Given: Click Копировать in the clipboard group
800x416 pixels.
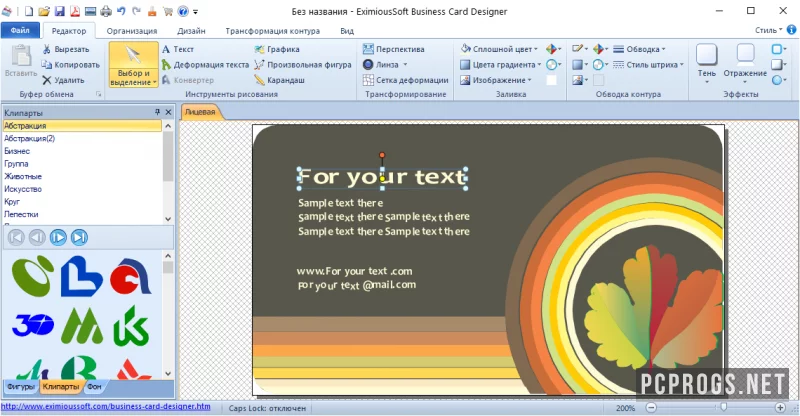Looking at the screenshot, I should (x=70, y=65).
